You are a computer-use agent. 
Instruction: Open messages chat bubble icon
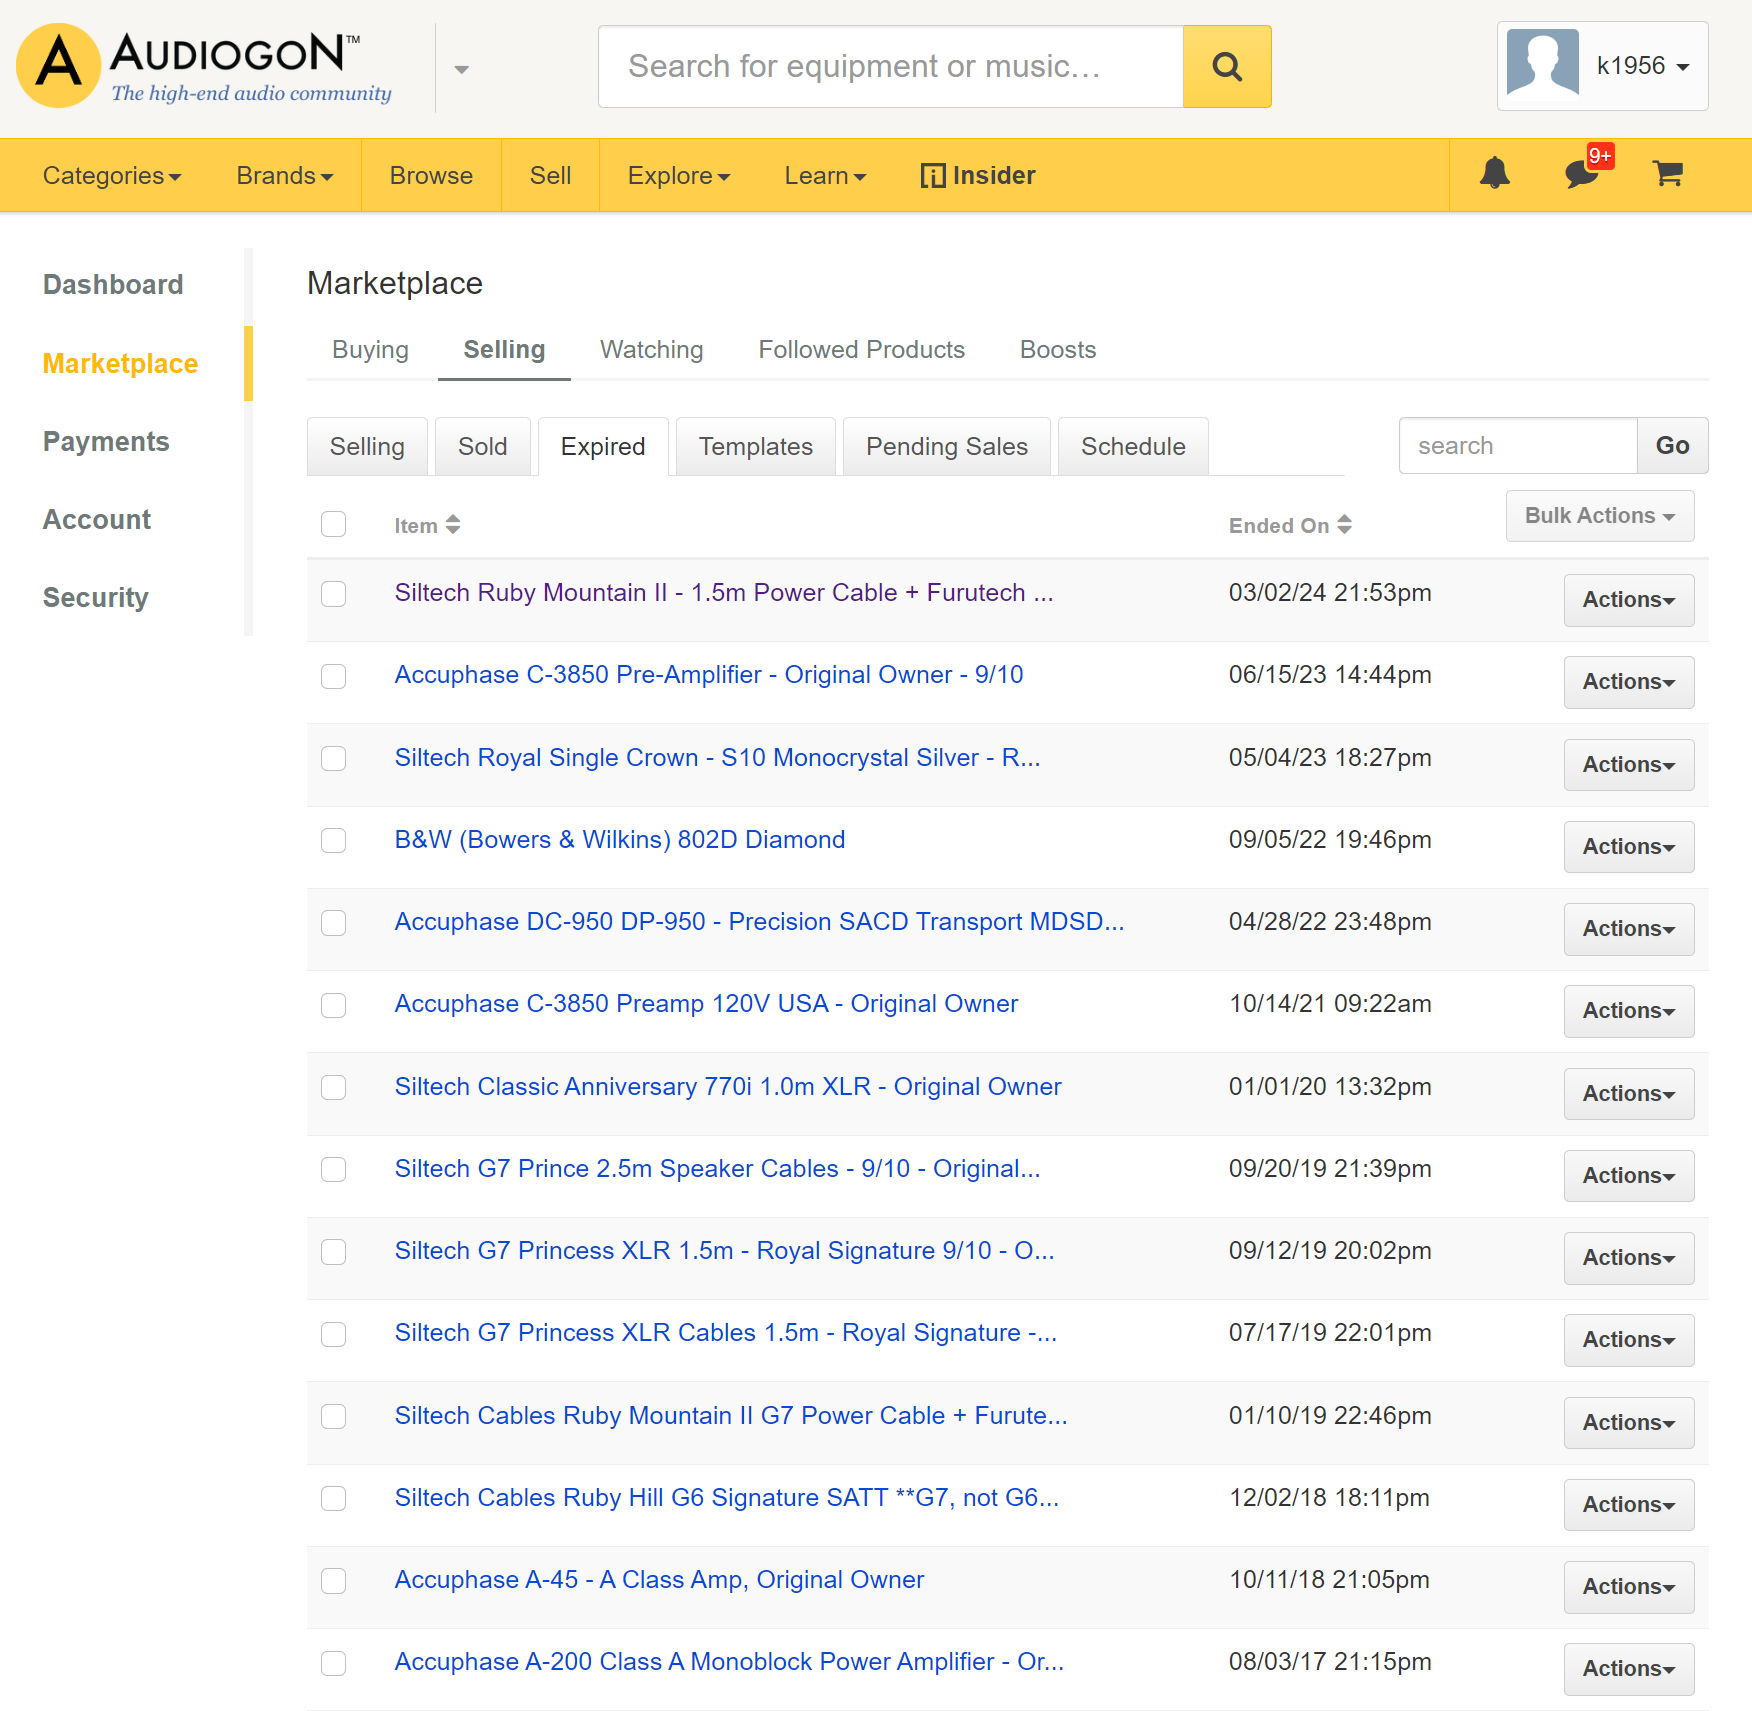click(x=1582, y=174)
